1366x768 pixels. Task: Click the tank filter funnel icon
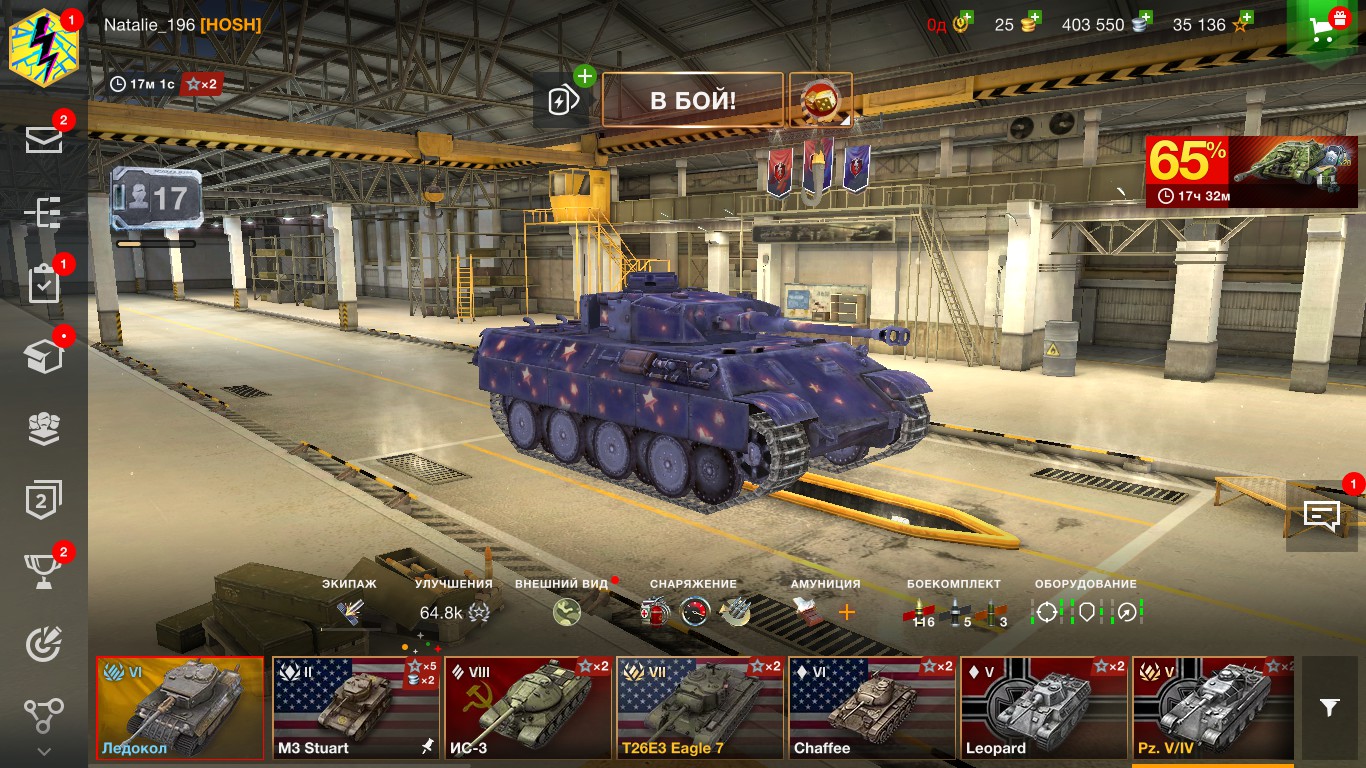pos(1329,708)
